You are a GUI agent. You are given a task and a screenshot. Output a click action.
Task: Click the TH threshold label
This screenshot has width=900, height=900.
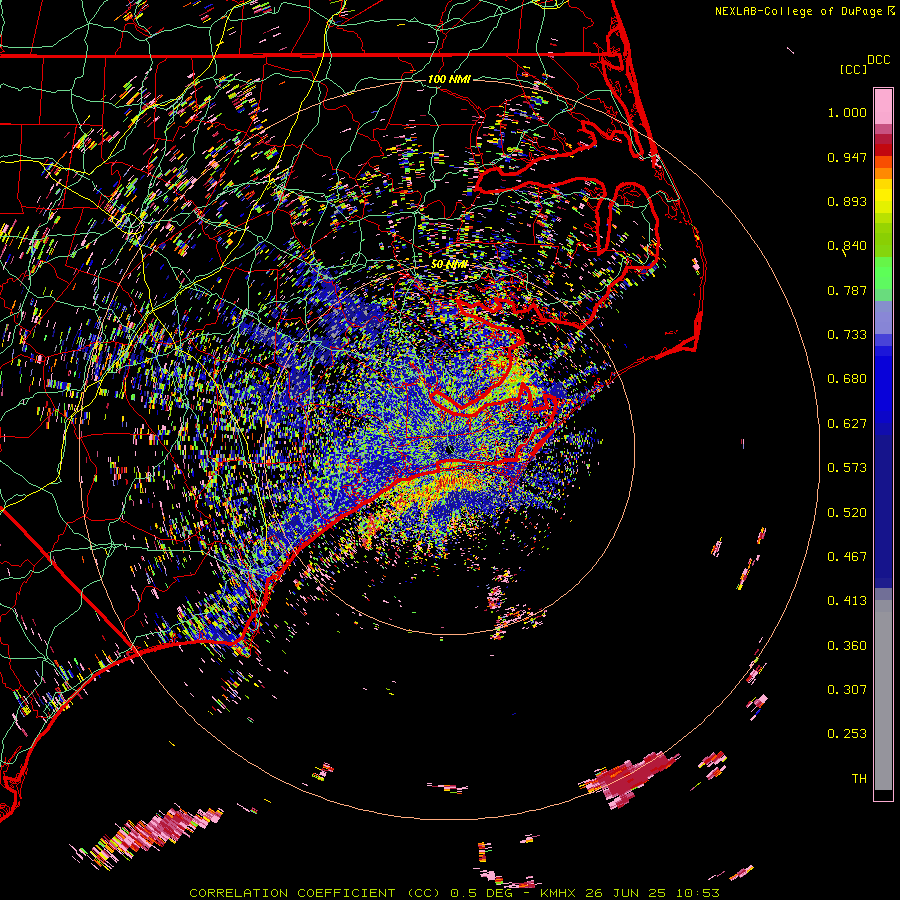click(859, 779)
